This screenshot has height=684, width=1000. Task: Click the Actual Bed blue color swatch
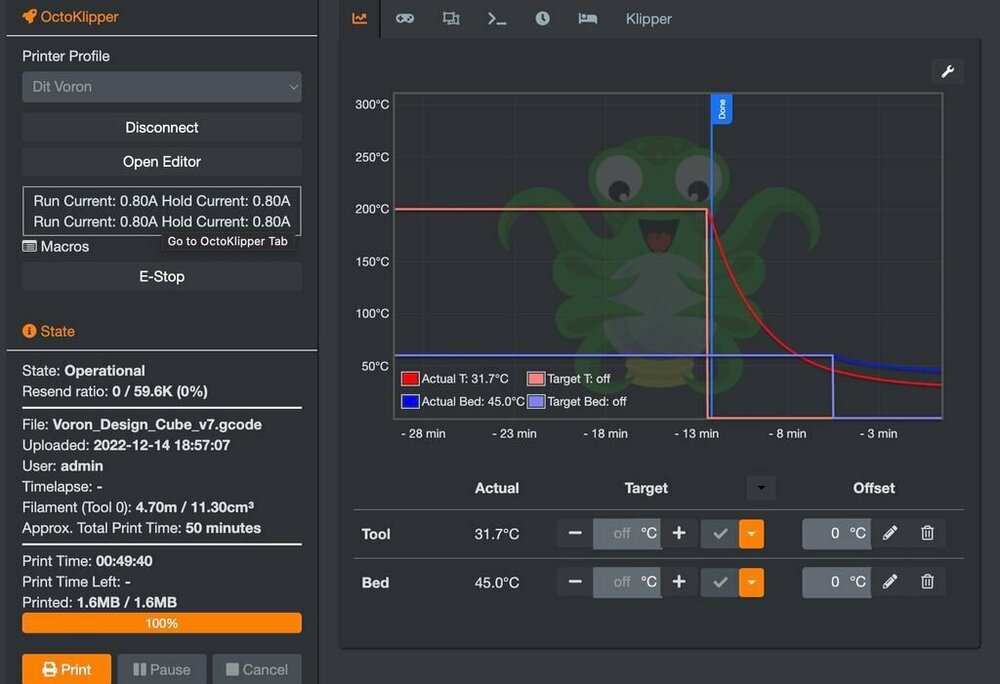410,402
